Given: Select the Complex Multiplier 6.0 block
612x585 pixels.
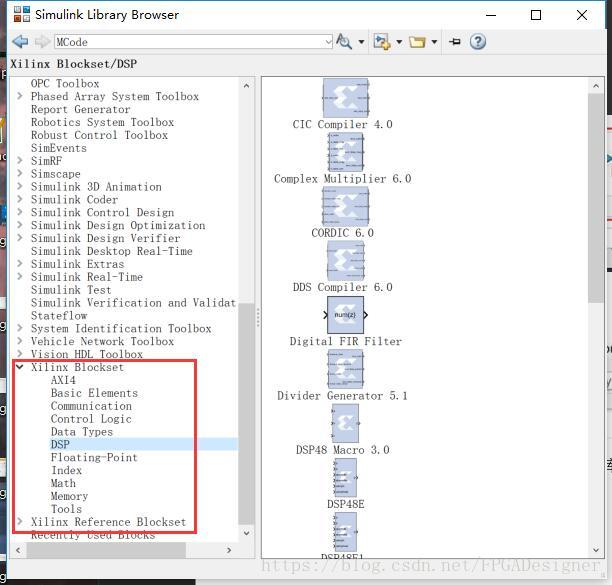Looking at the screenshot, I should tap(345, 152).
